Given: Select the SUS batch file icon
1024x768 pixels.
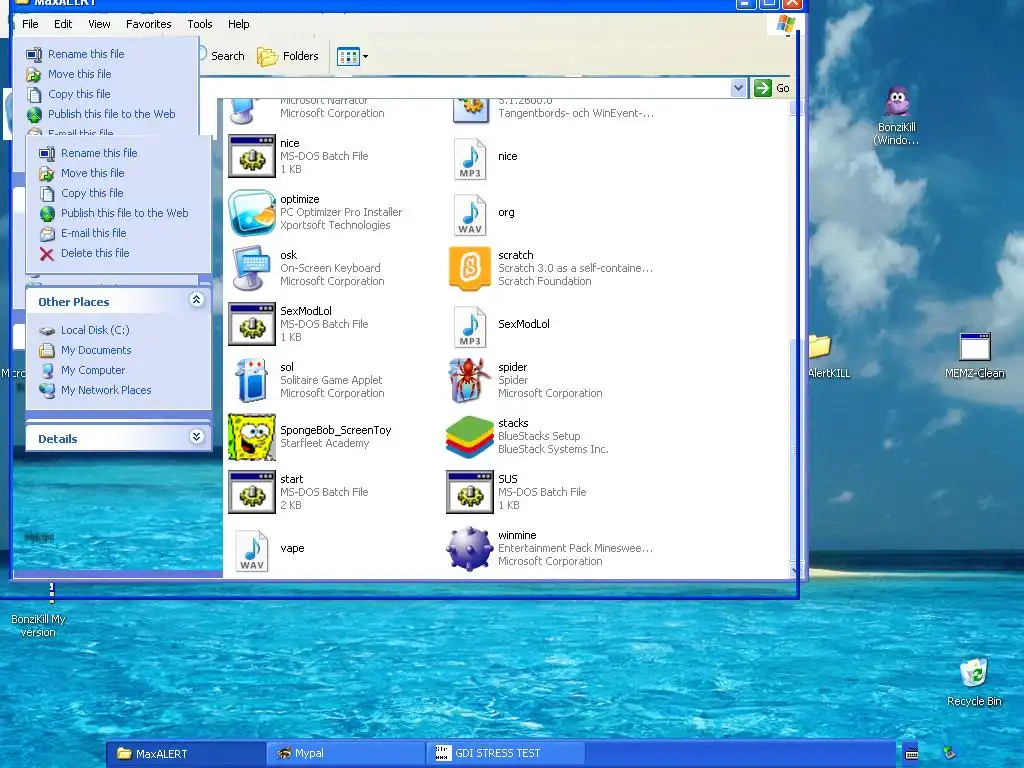Looking at the screenshot, I should click(470, 492).
